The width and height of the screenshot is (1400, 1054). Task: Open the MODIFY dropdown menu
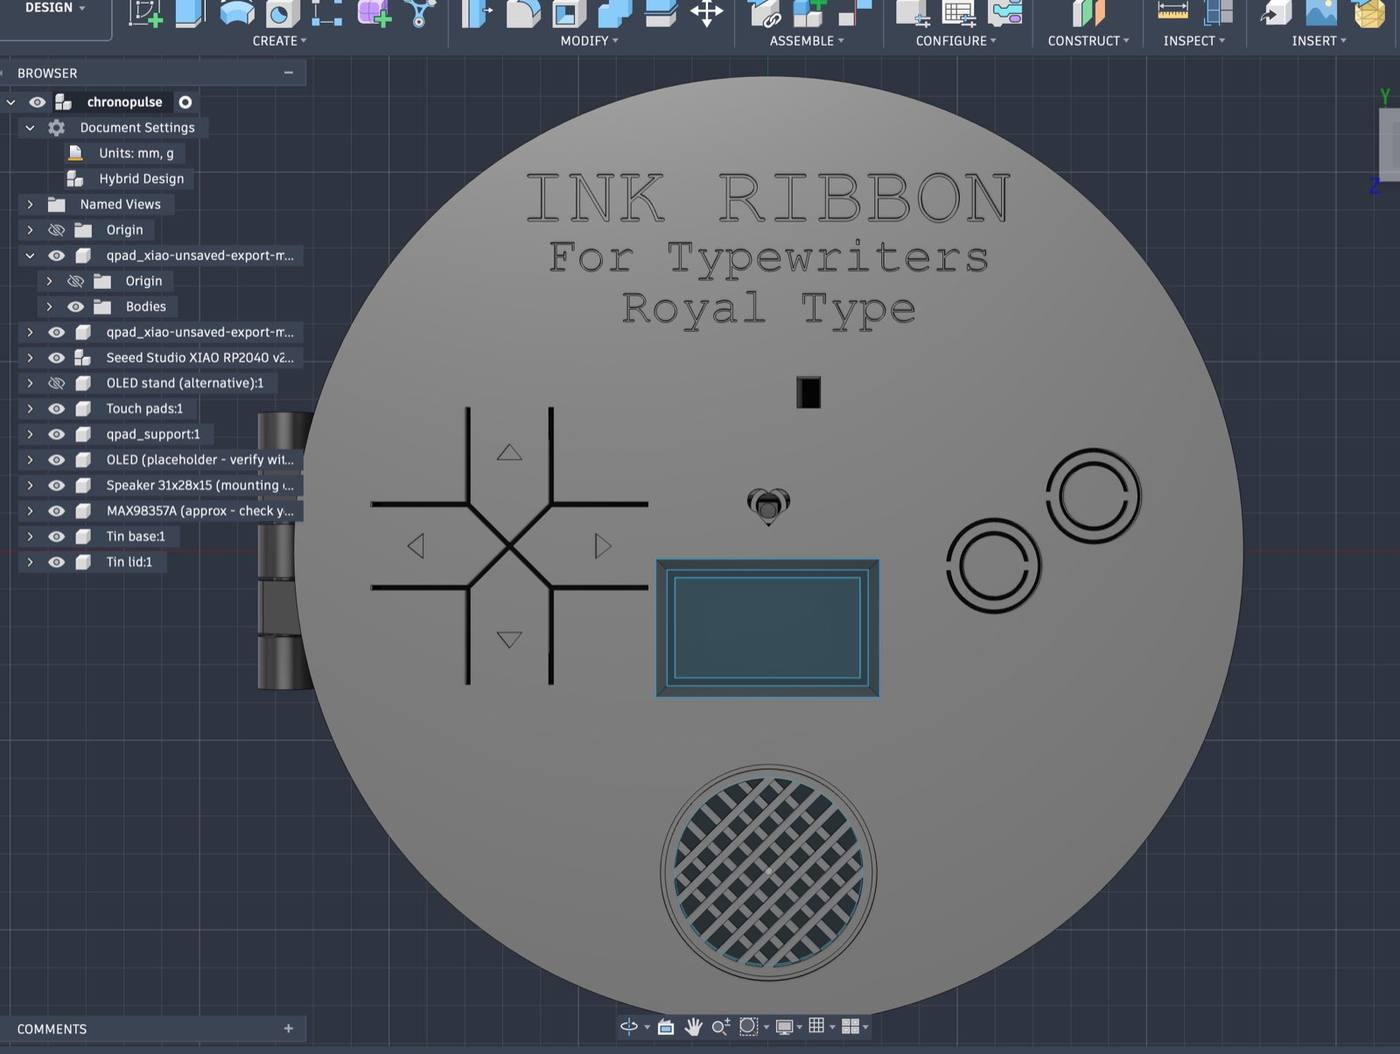589,41
